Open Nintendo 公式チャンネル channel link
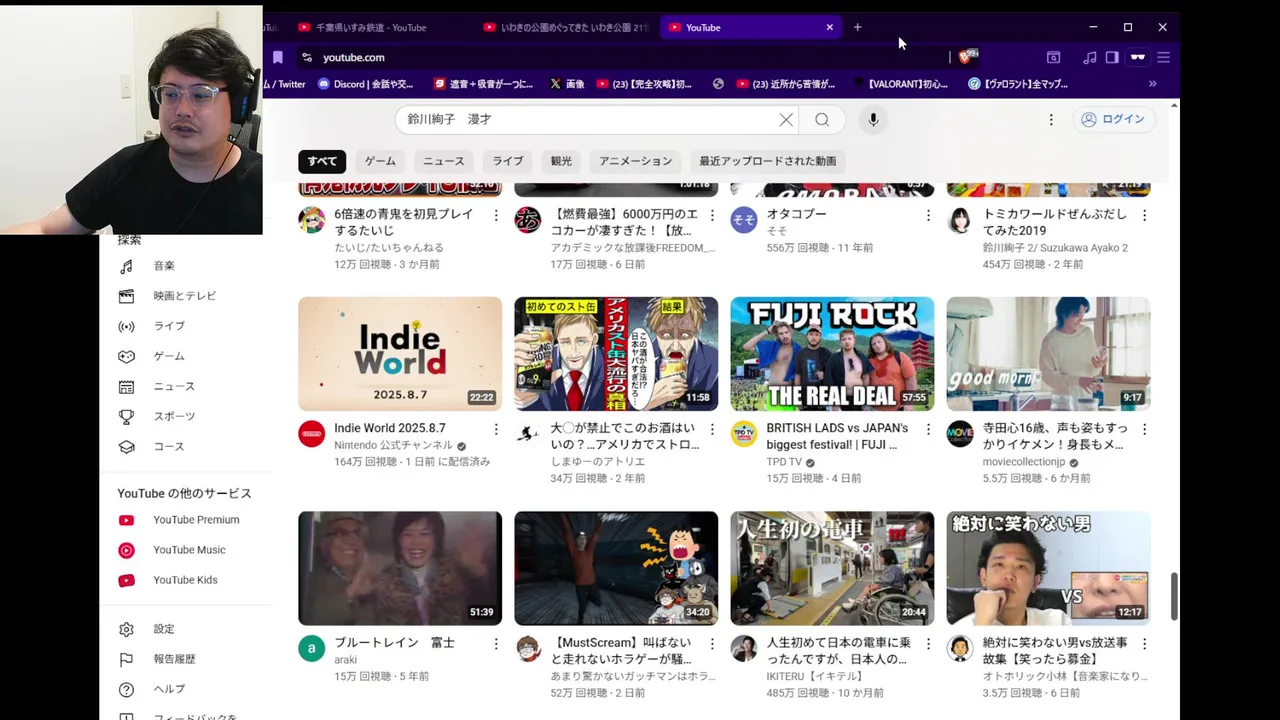The image size is (1280, 720). pos(393,445)
